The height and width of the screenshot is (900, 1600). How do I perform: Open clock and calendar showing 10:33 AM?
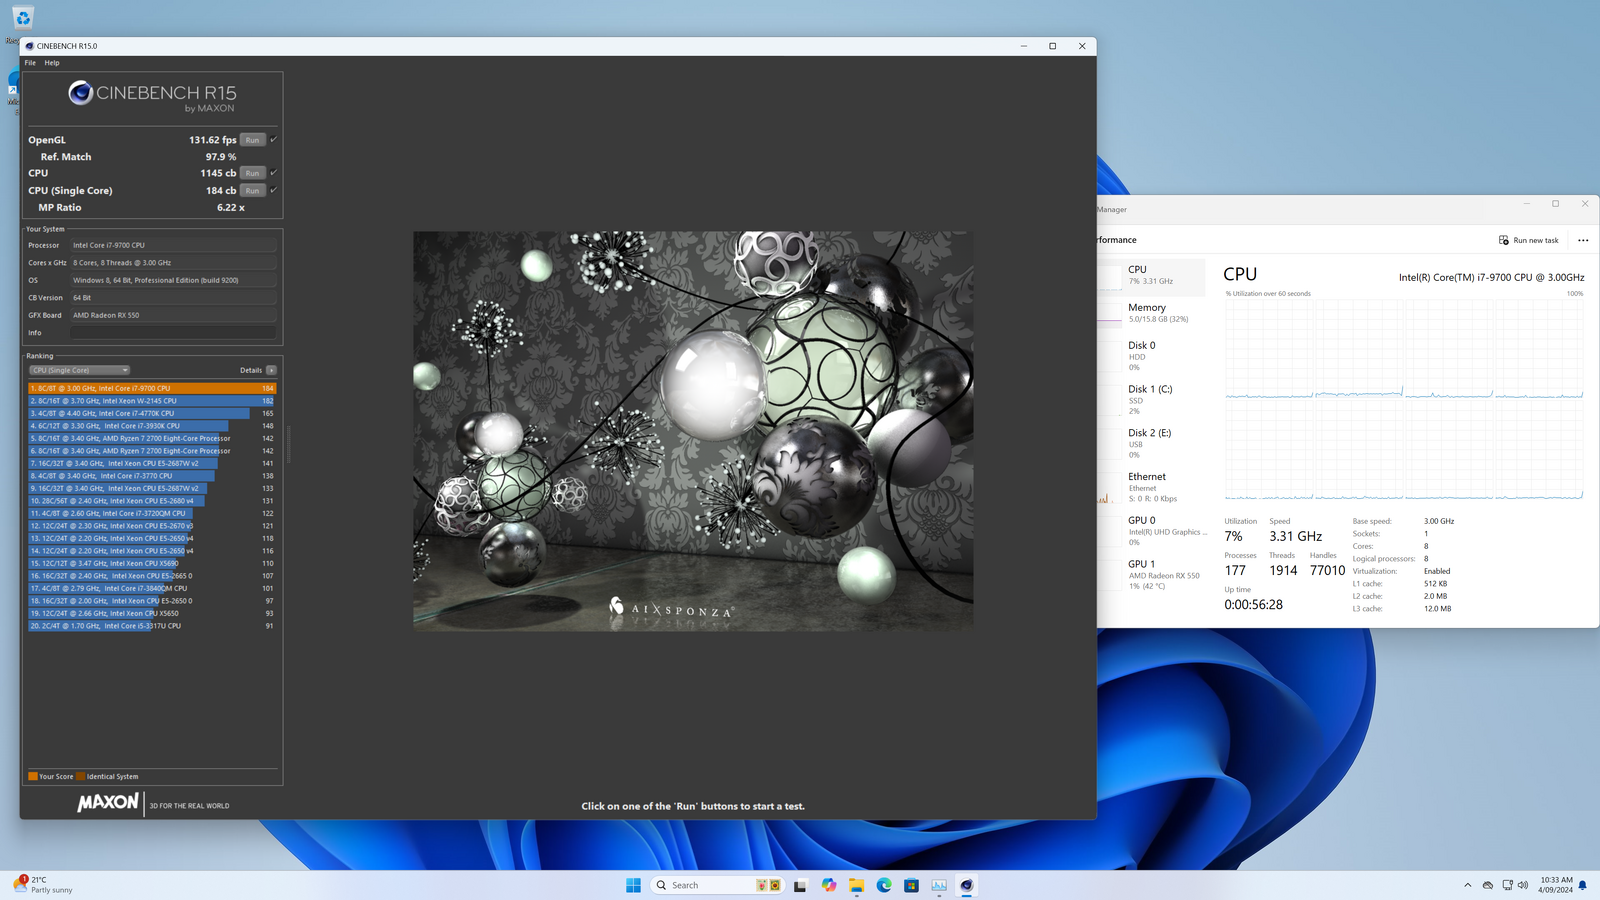pyautogui.click(x=1555, y=885)
